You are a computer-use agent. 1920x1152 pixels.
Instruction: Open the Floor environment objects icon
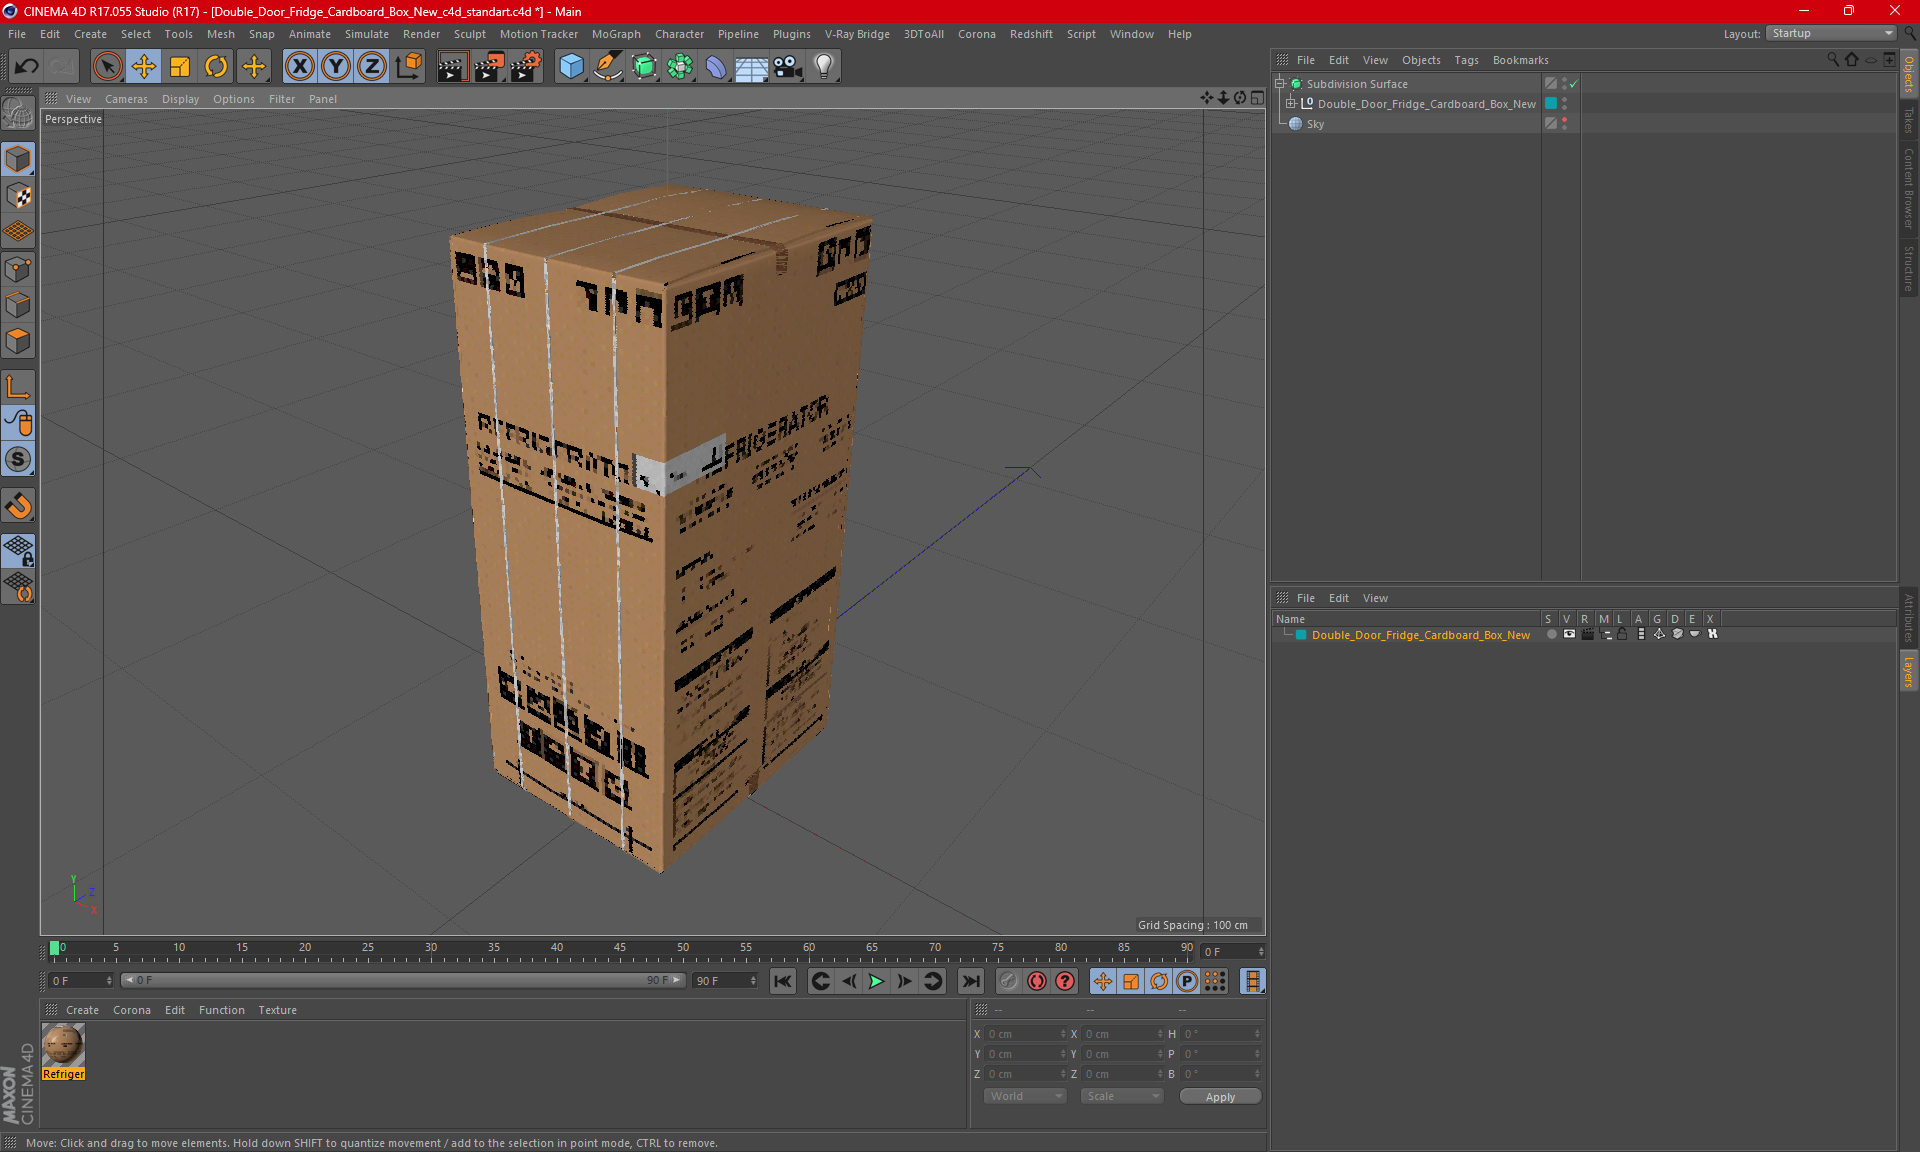(752, 67)
